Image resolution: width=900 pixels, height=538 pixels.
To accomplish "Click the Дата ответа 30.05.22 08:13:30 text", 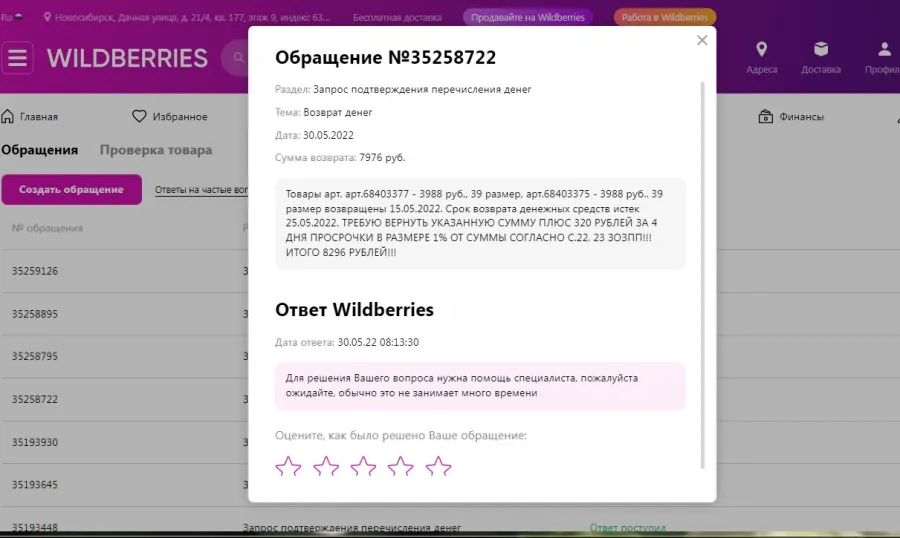I will [x=347, y=342].
